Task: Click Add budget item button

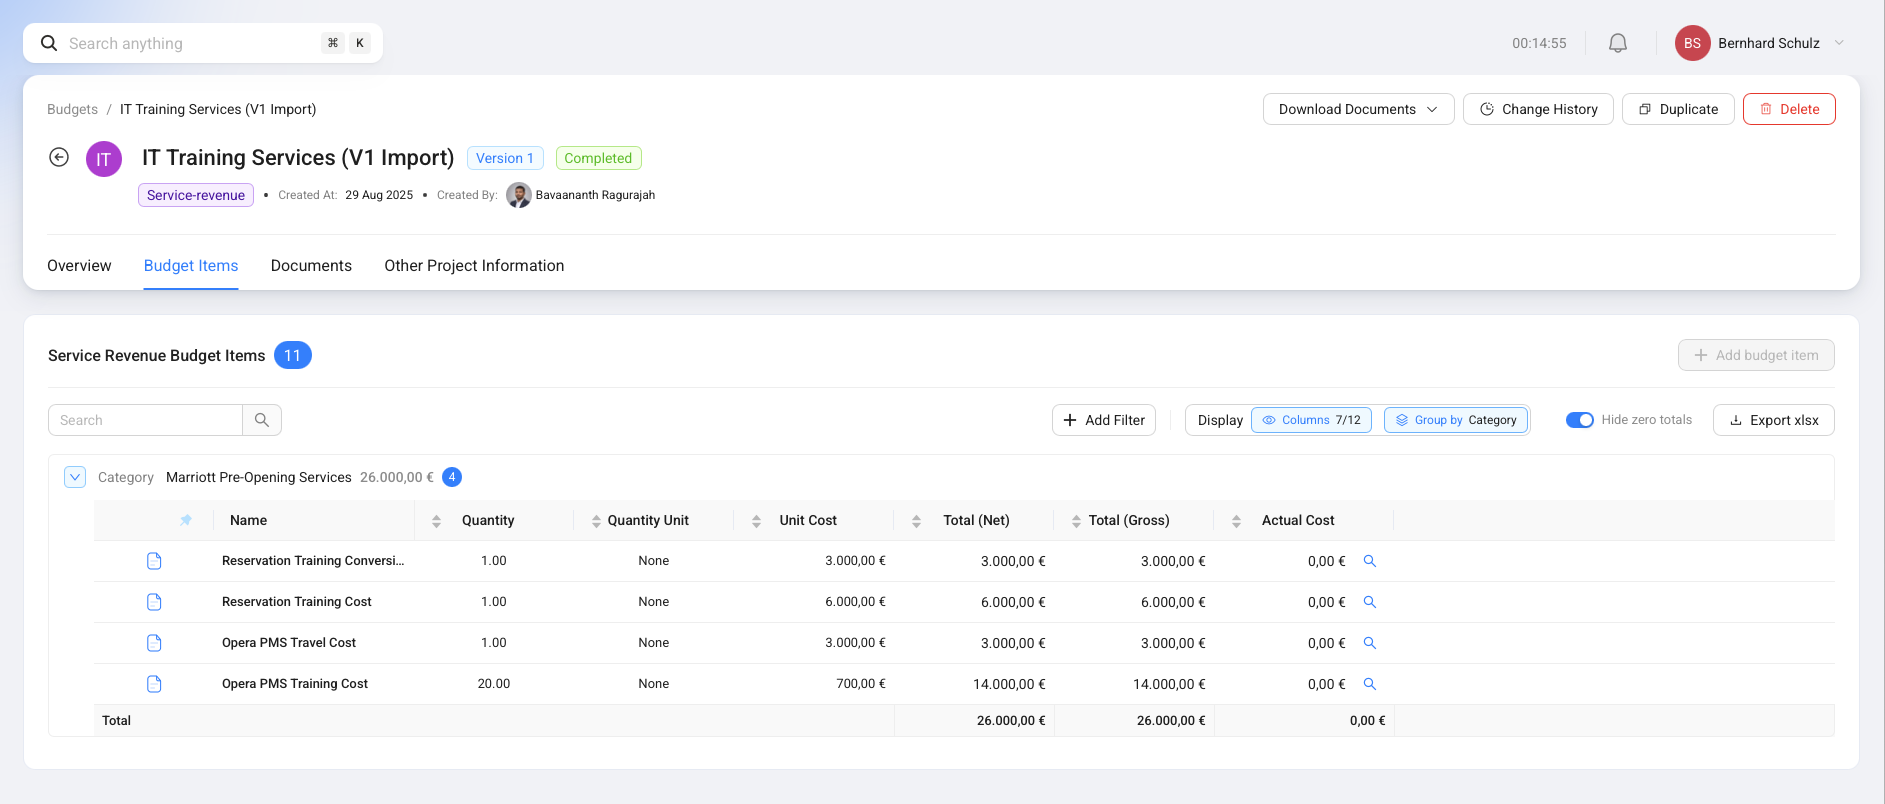Action: pos(1756,355)
